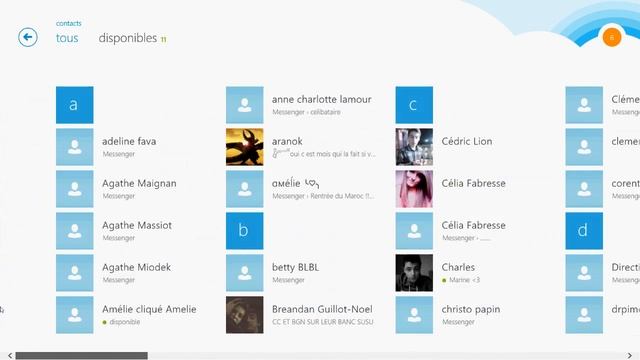
Task: Open drpim contact's default avatar
Action: (x=584, y=315)
